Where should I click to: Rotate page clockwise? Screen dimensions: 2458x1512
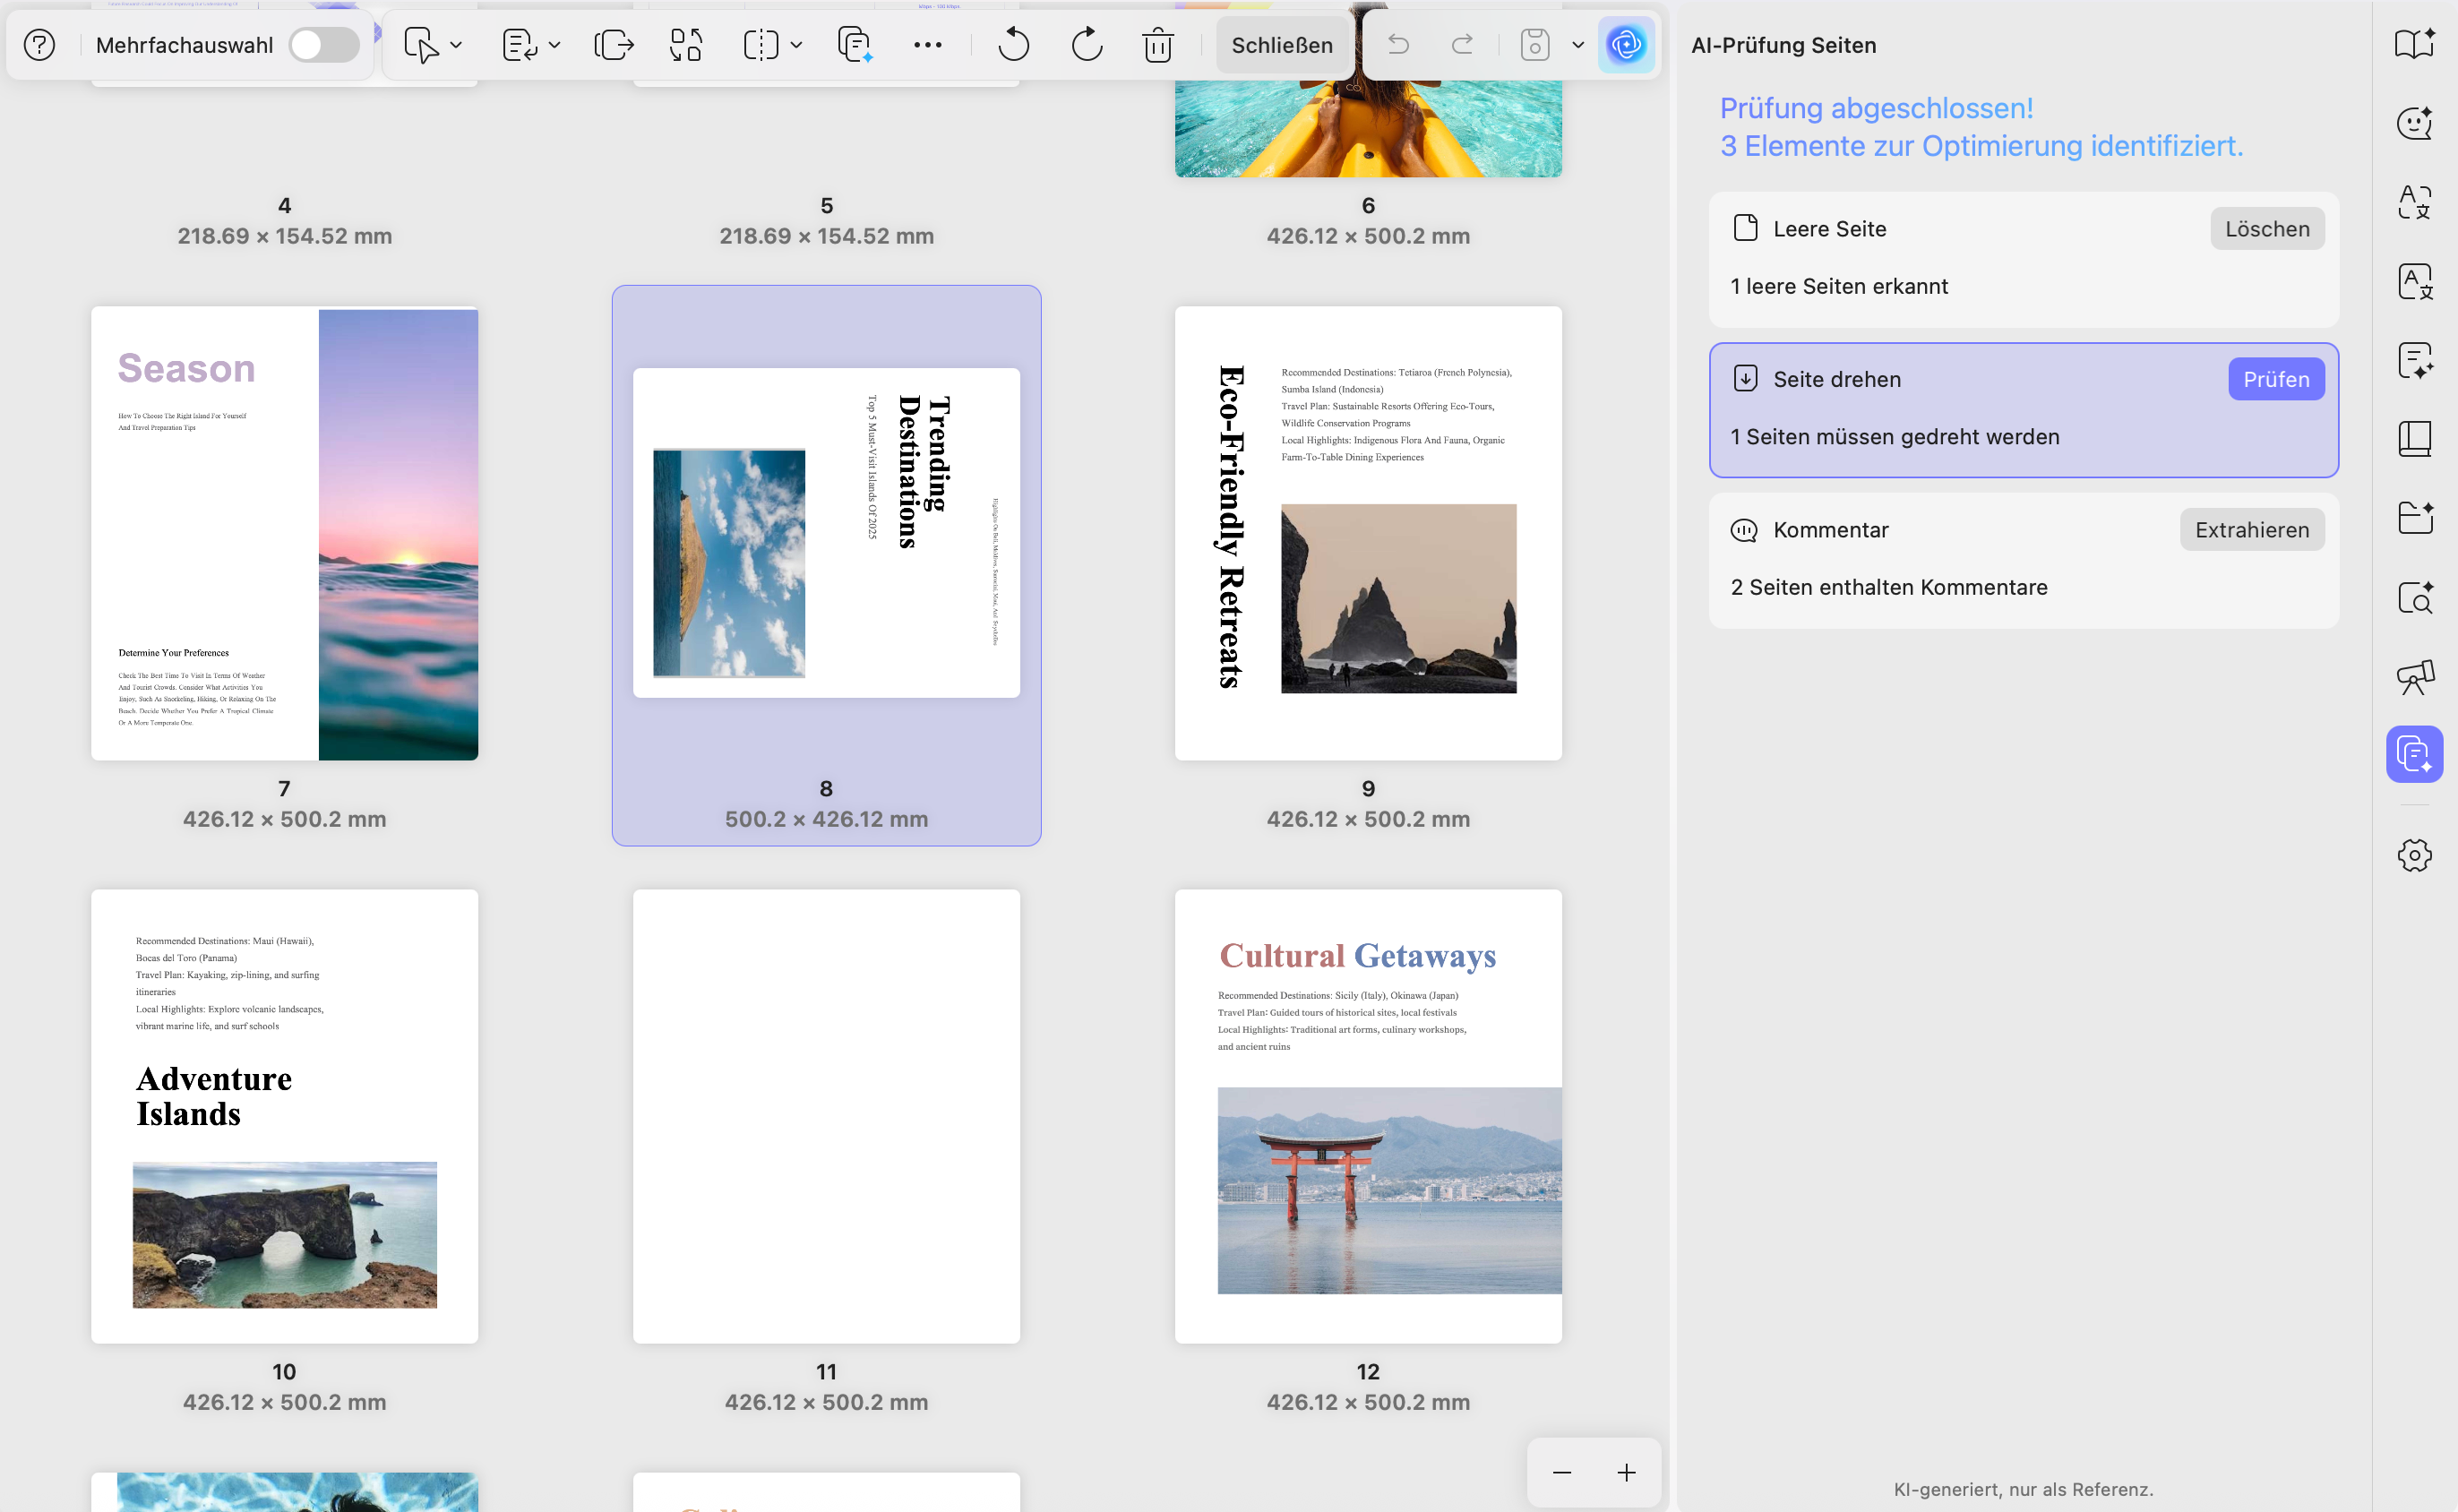coord(1087,45)
